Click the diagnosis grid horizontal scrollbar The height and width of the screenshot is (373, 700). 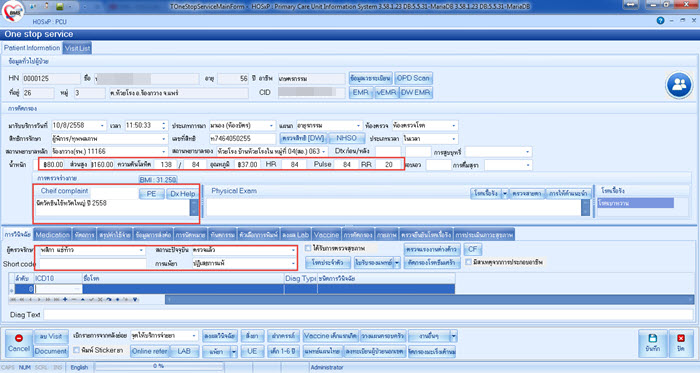click(429, 300)
